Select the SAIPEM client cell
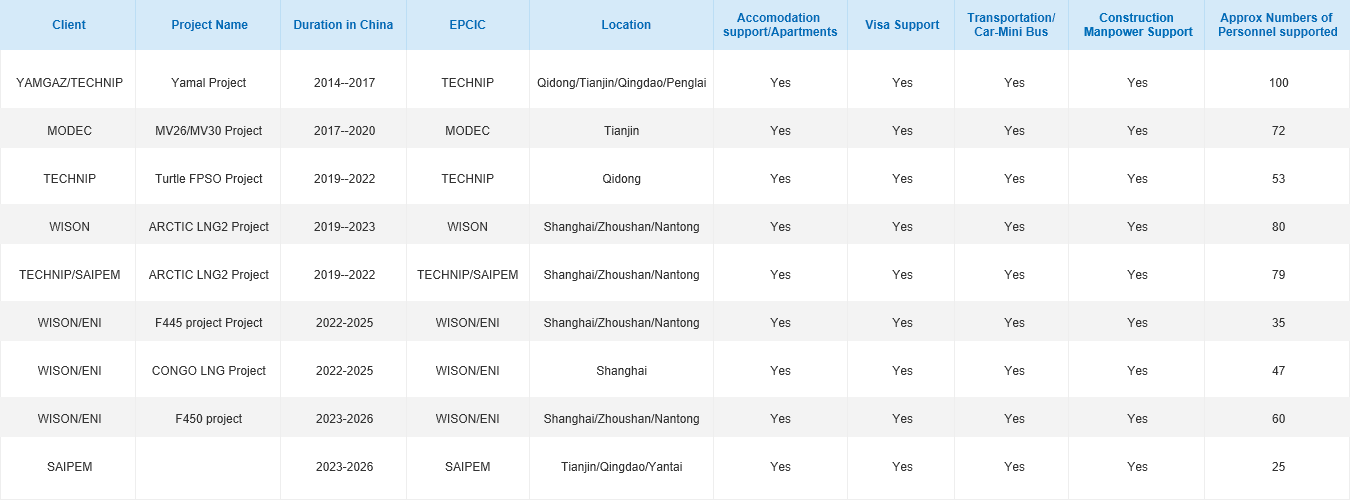Image resolution: width=1350 pixels, height=500 pixels. 69,467
